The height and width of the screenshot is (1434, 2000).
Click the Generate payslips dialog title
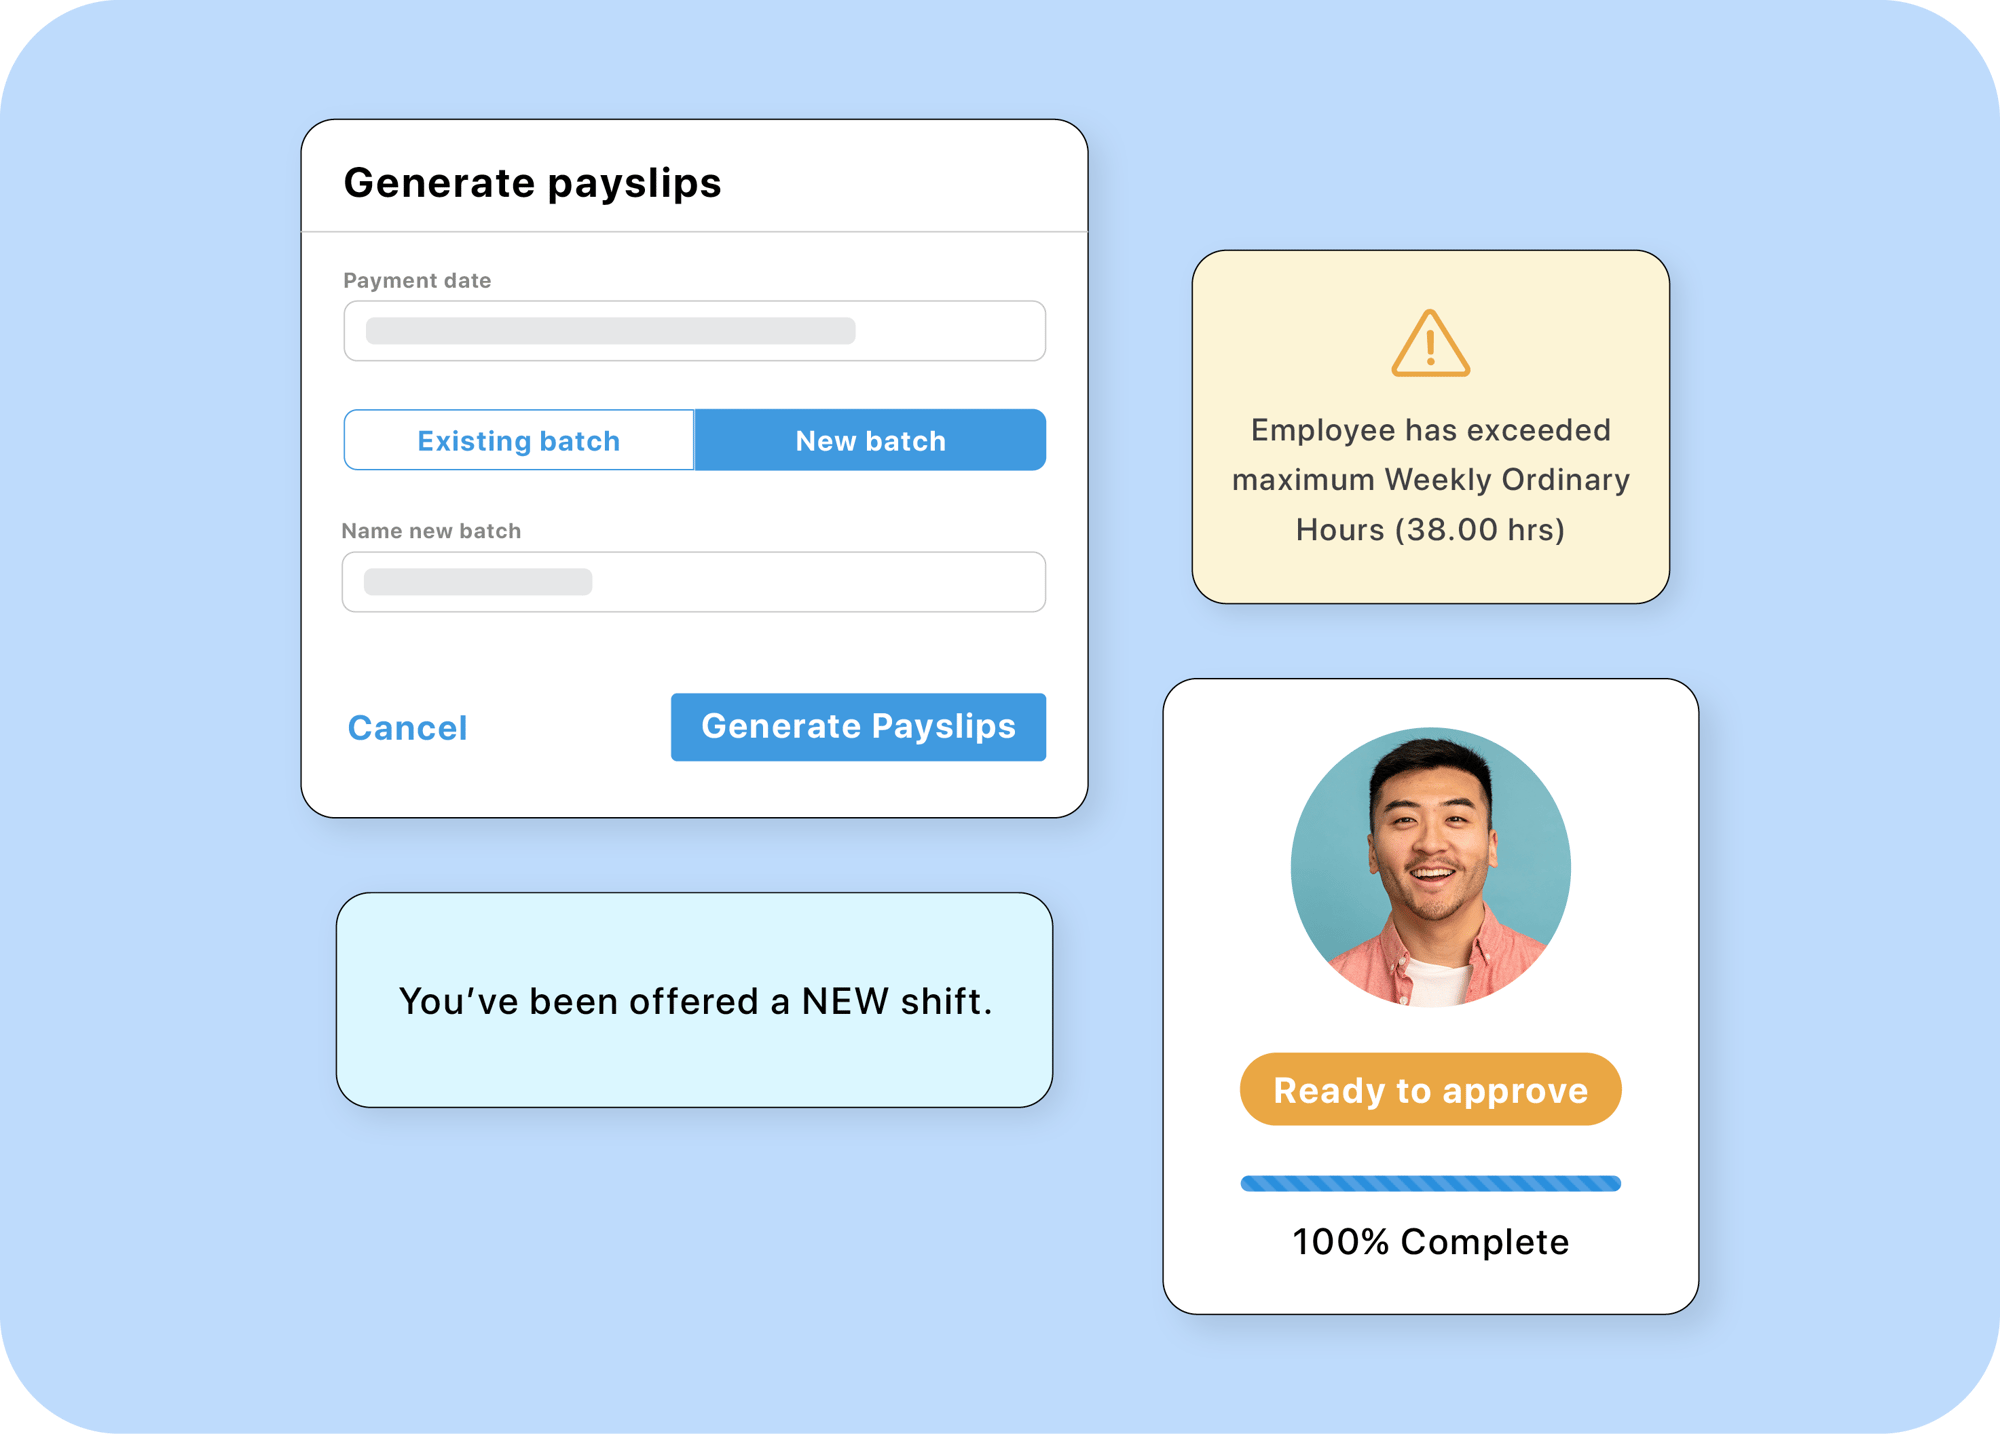pyautogui.click(x=532, y=183)
